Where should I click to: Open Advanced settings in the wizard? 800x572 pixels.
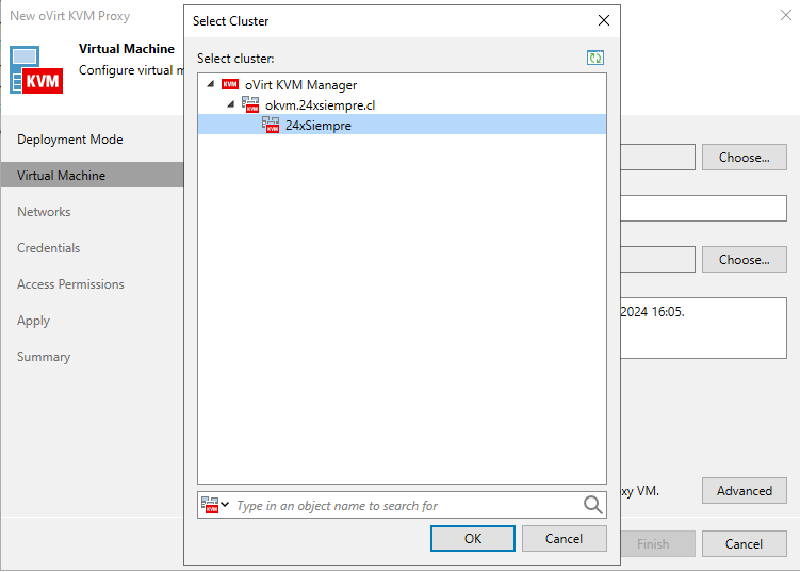point(744,490)
